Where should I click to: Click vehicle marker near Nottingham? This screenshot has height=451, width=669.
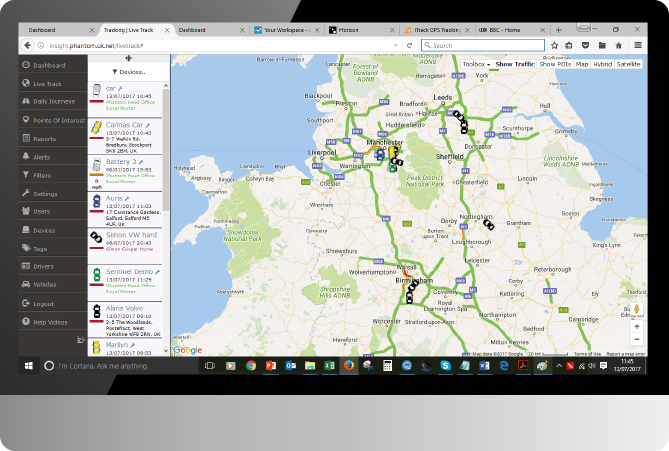tap(488, 224)
